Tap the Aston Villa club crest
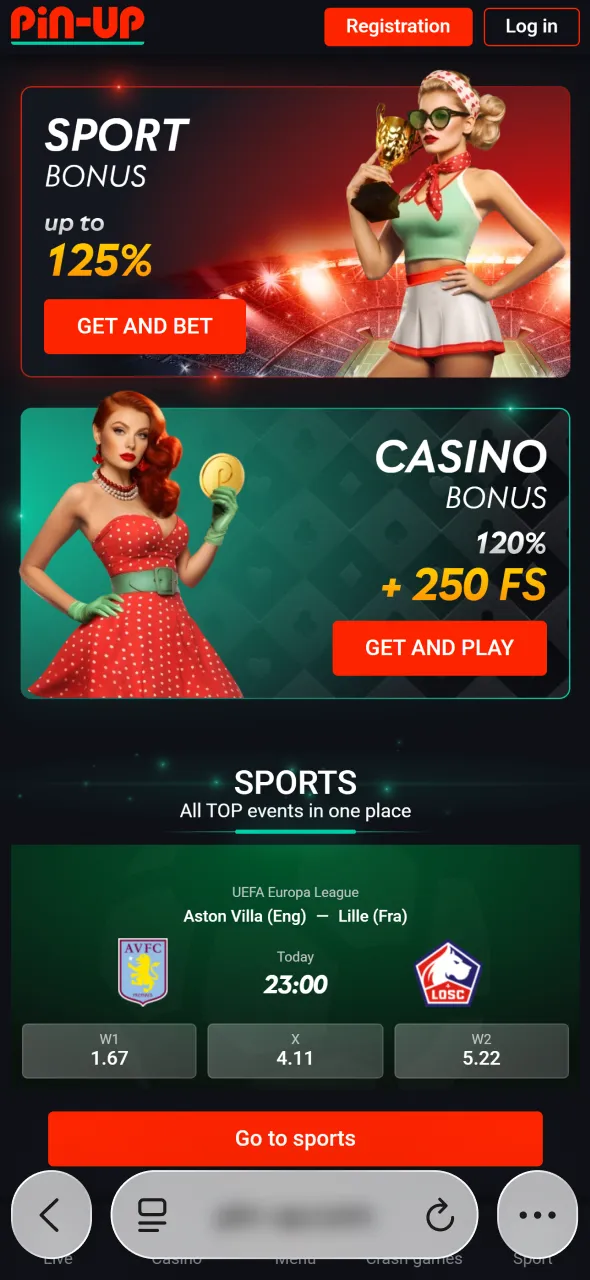The width and height of the screenshot is (590, 1280). [x=143, y=971]
